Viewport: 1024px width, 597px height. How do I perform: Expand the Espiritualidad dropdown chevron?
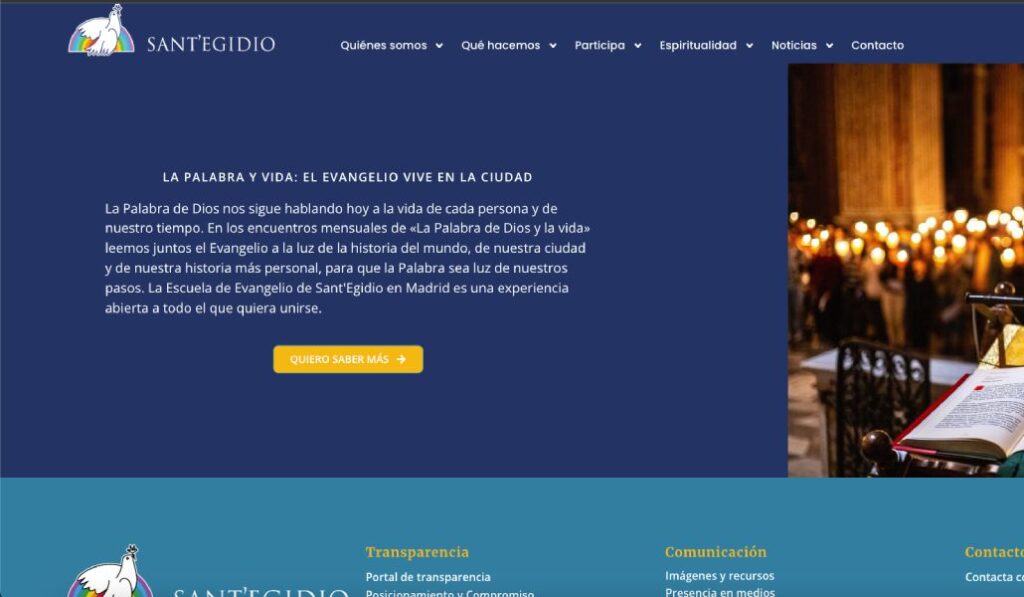750,46
